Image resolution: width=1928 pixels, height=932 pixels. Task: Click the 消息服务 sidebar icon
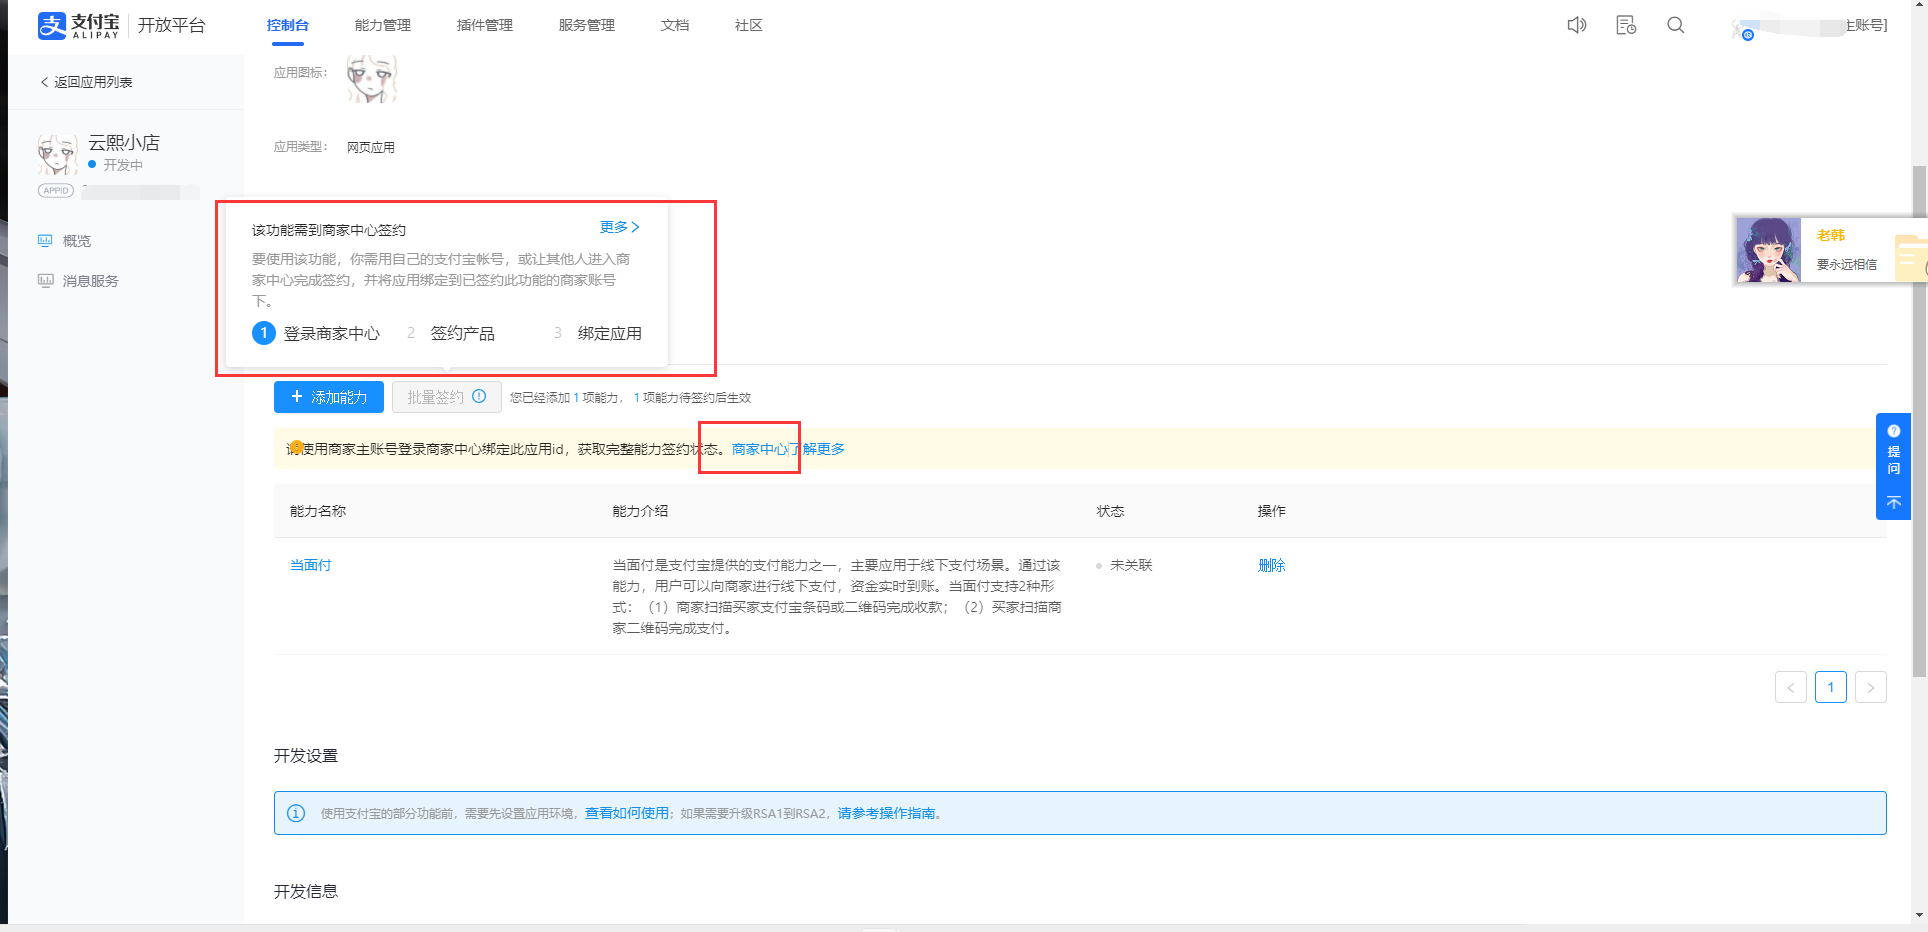45,281
